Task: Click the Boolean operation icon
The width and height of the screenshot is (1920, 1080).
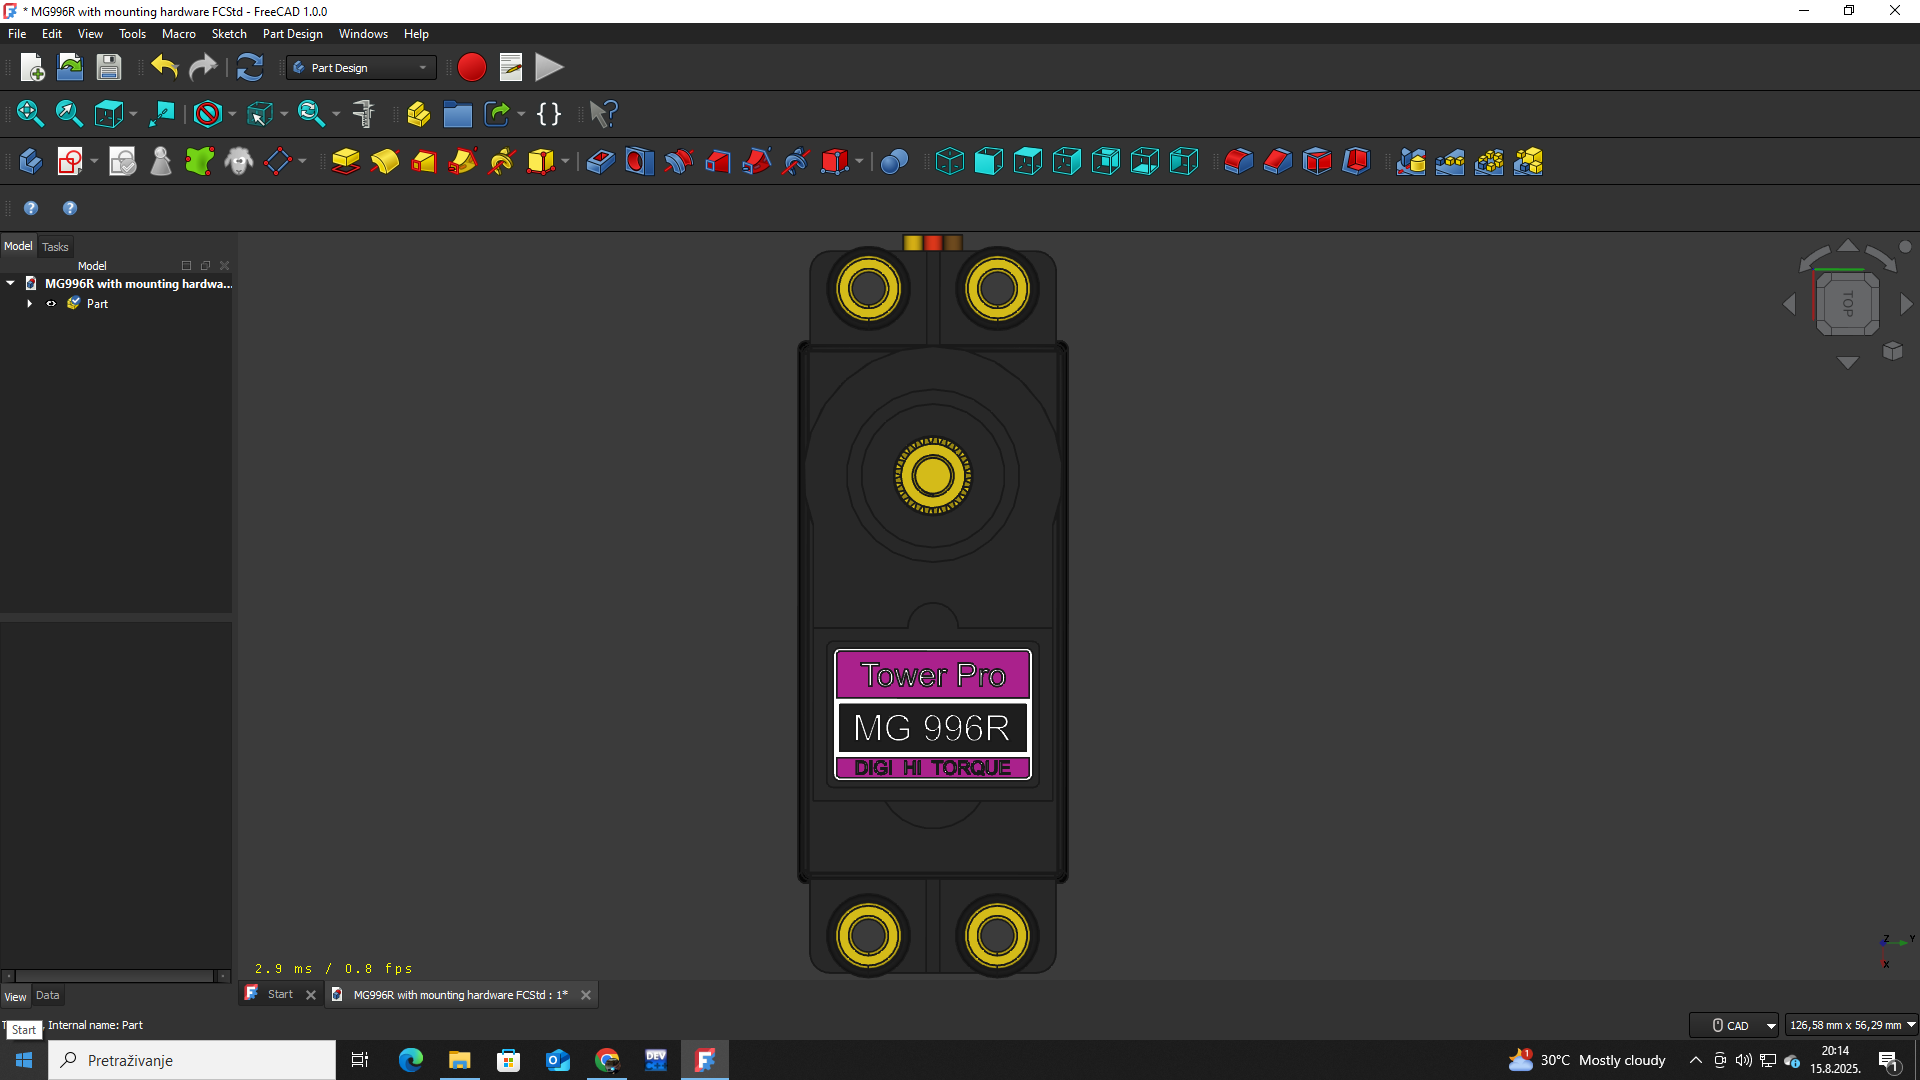Action: pyautogui.click(x=894, y=161)
